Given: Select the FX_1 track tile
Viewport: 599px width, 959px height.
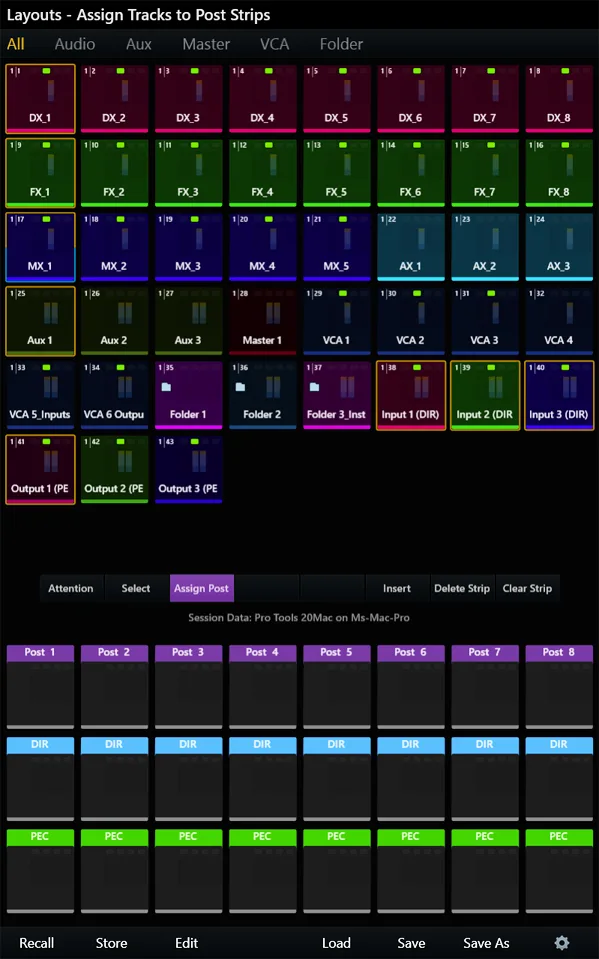Looking at the screenshot, I should point(40,172).
